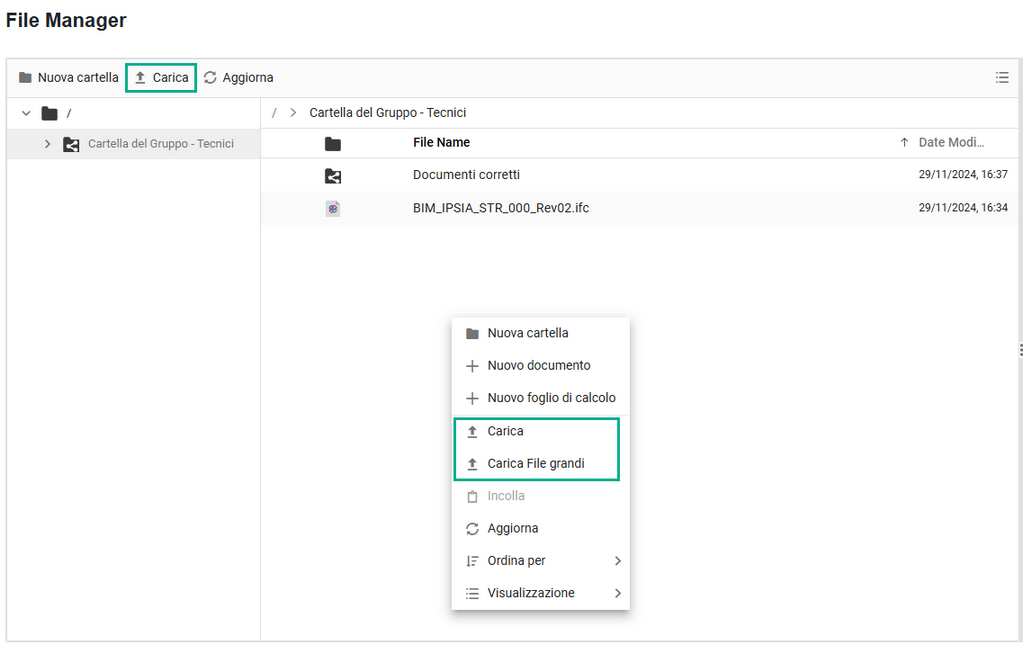Expand Cartella del Gruppo - Tecnici tree node
This screenshot has height=645, width=1023.
point(47,144)
